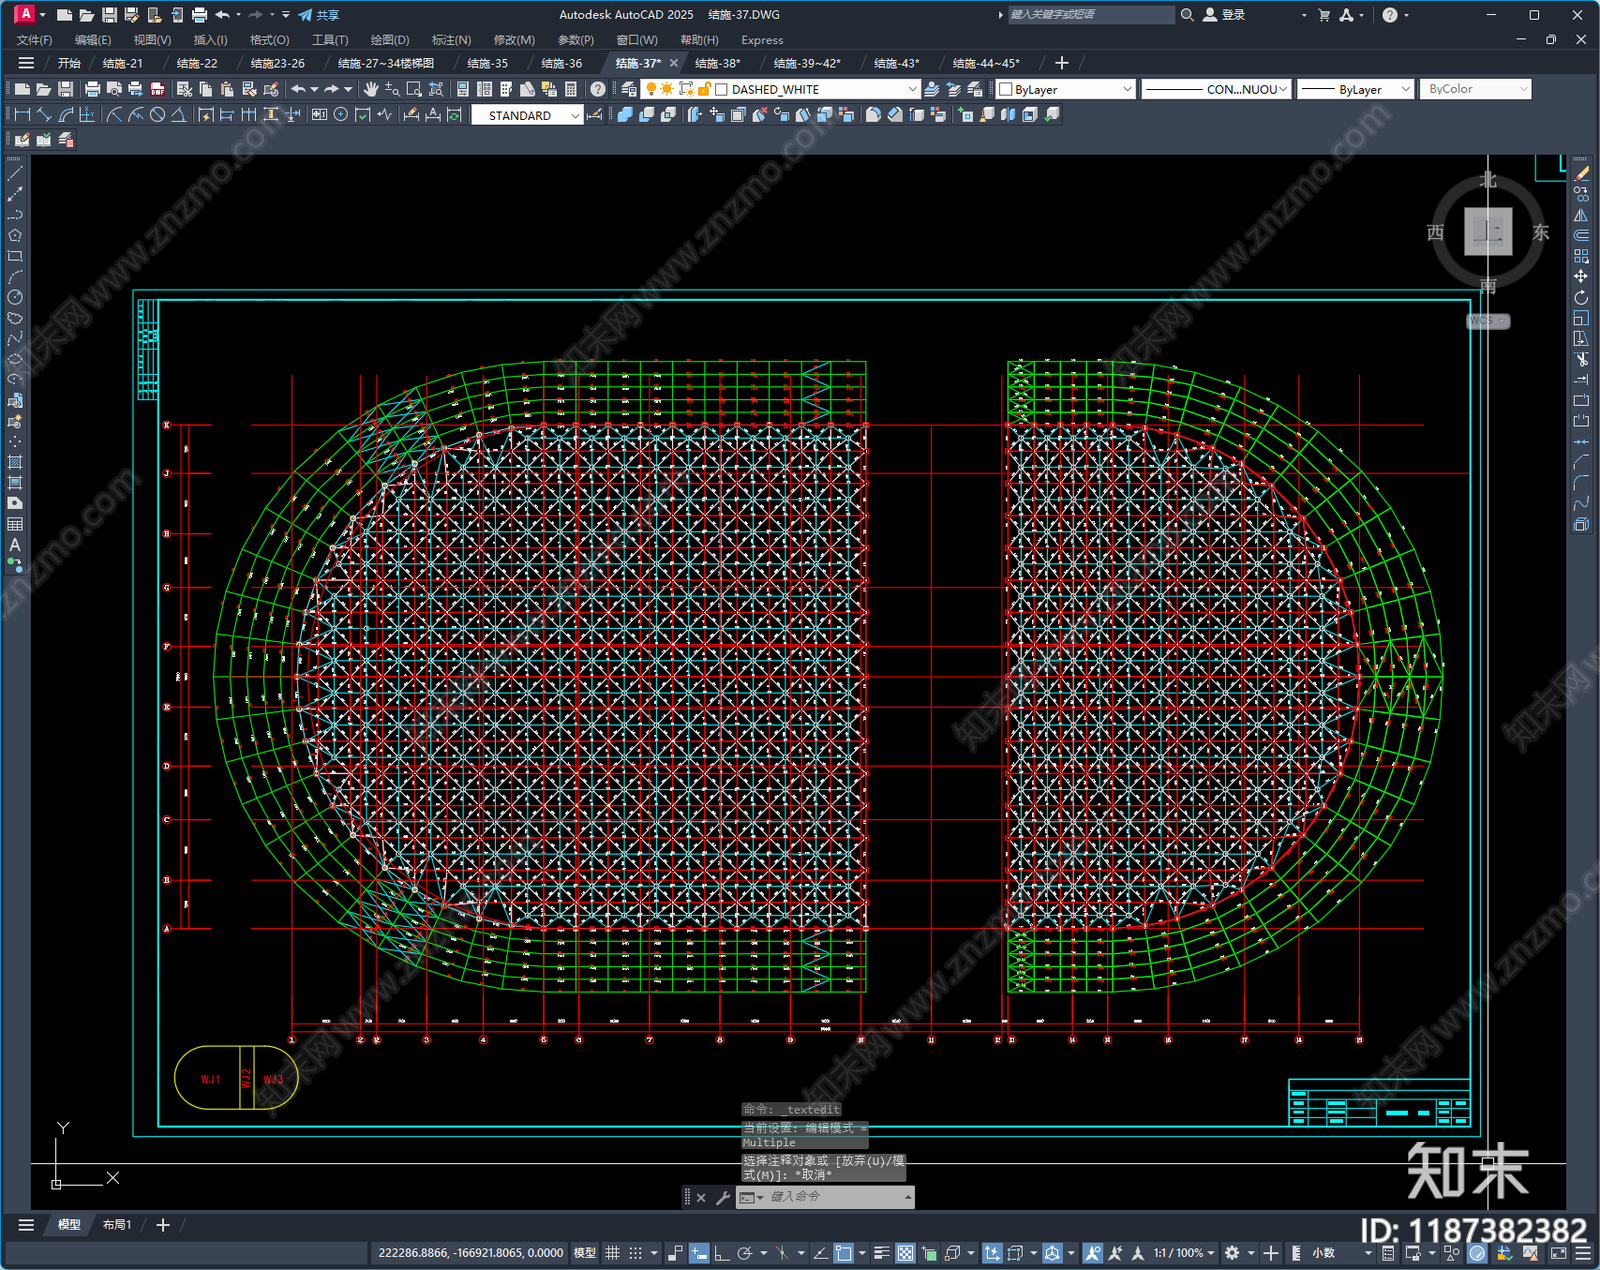Screen dimensions: 1600x1270
Task: Expand the DASHED_WHITE layer dropdown
Action: click(x=912, y=89)
